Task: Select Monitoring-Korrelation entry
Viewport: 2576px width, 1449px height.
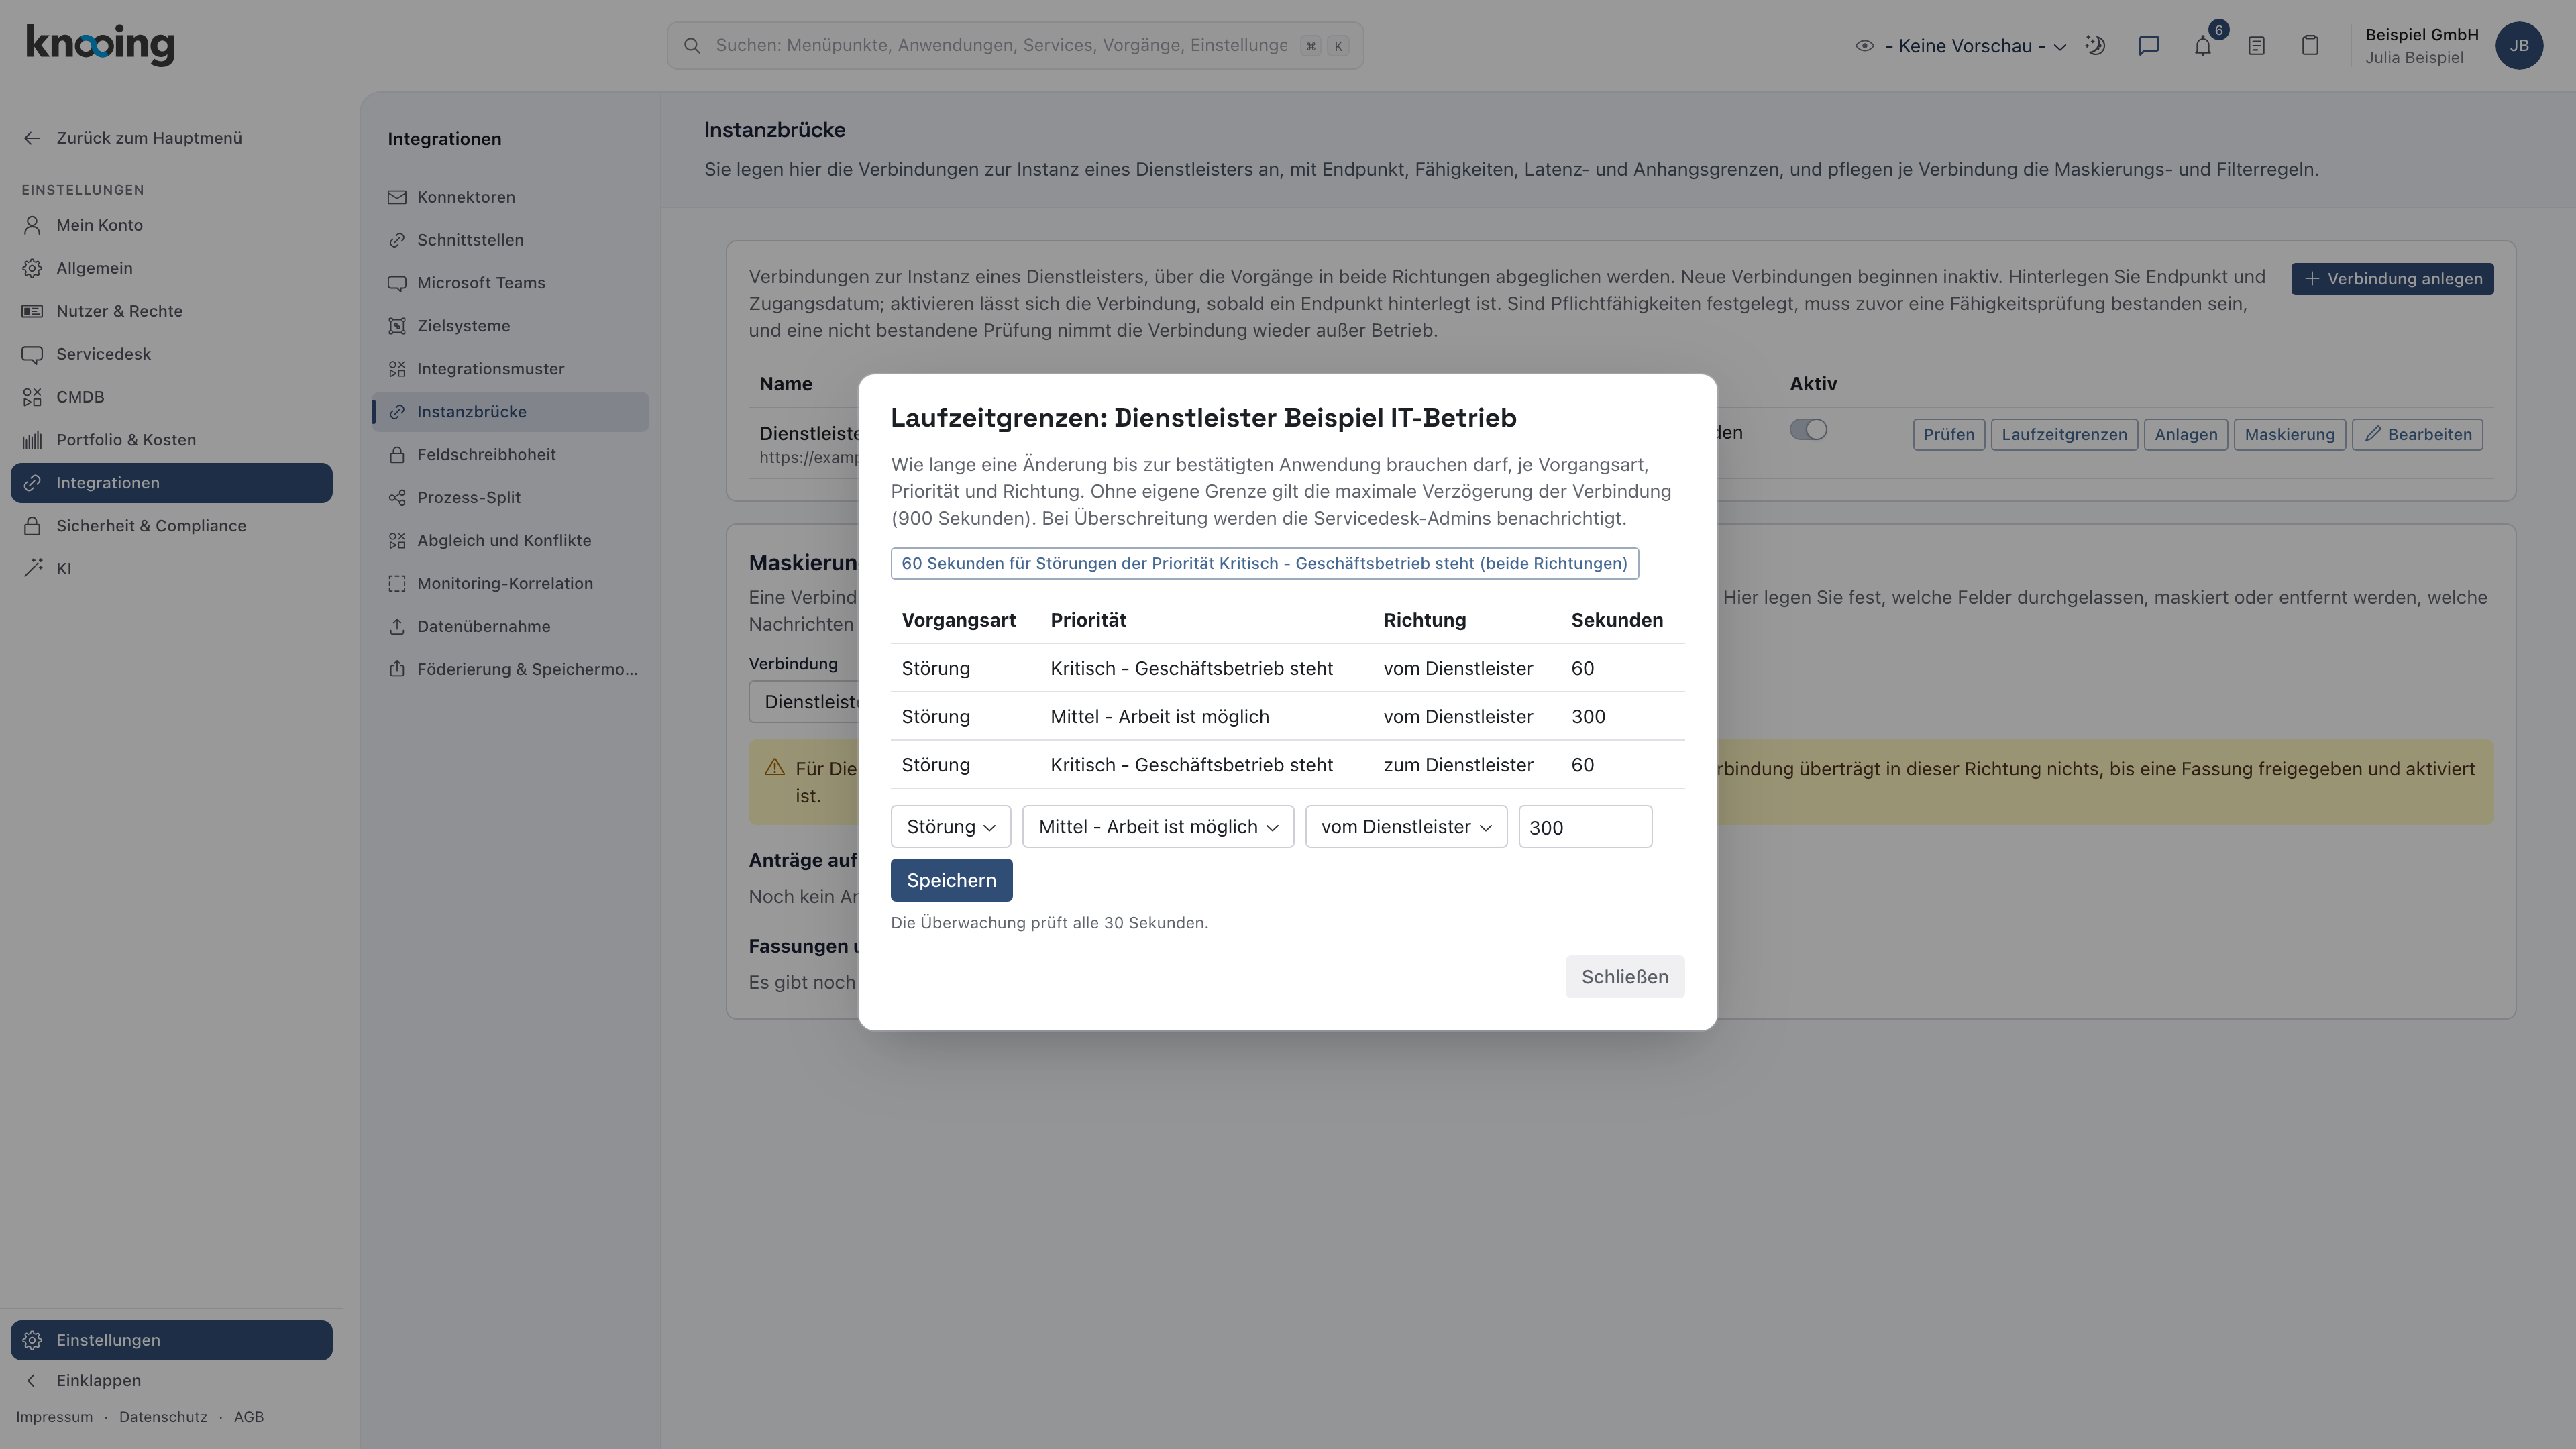Action: click(x=511, y=584)
